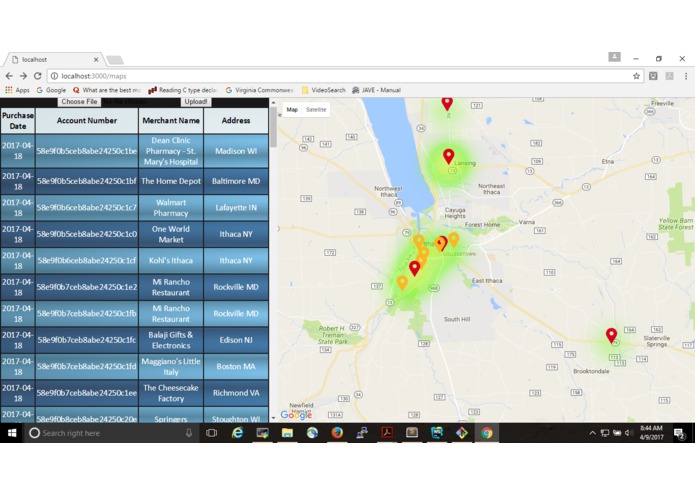
Task: Go back using browser back arrow
Action: coord(9,76)
